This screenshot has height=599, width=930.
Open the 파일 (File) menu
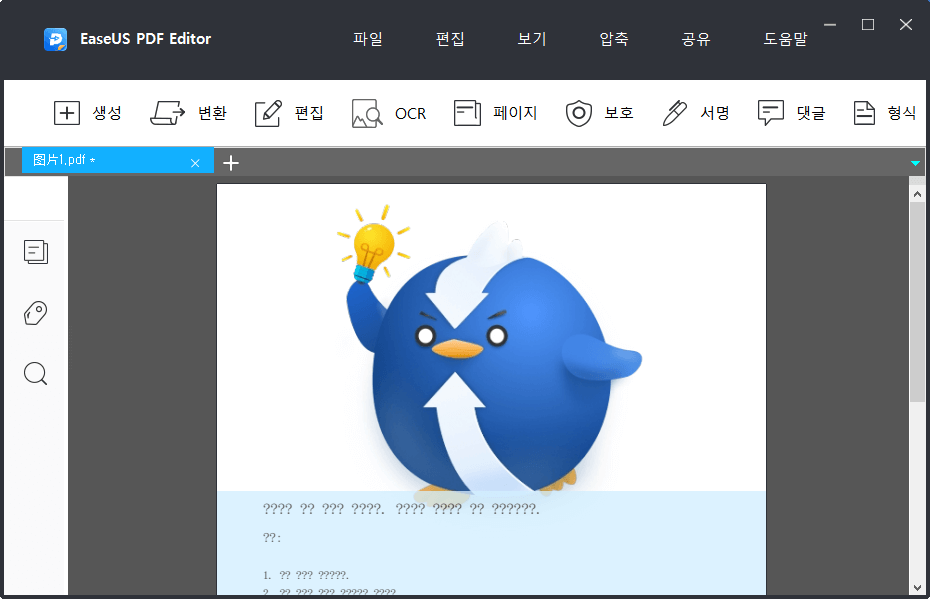[x=367, y=39]
